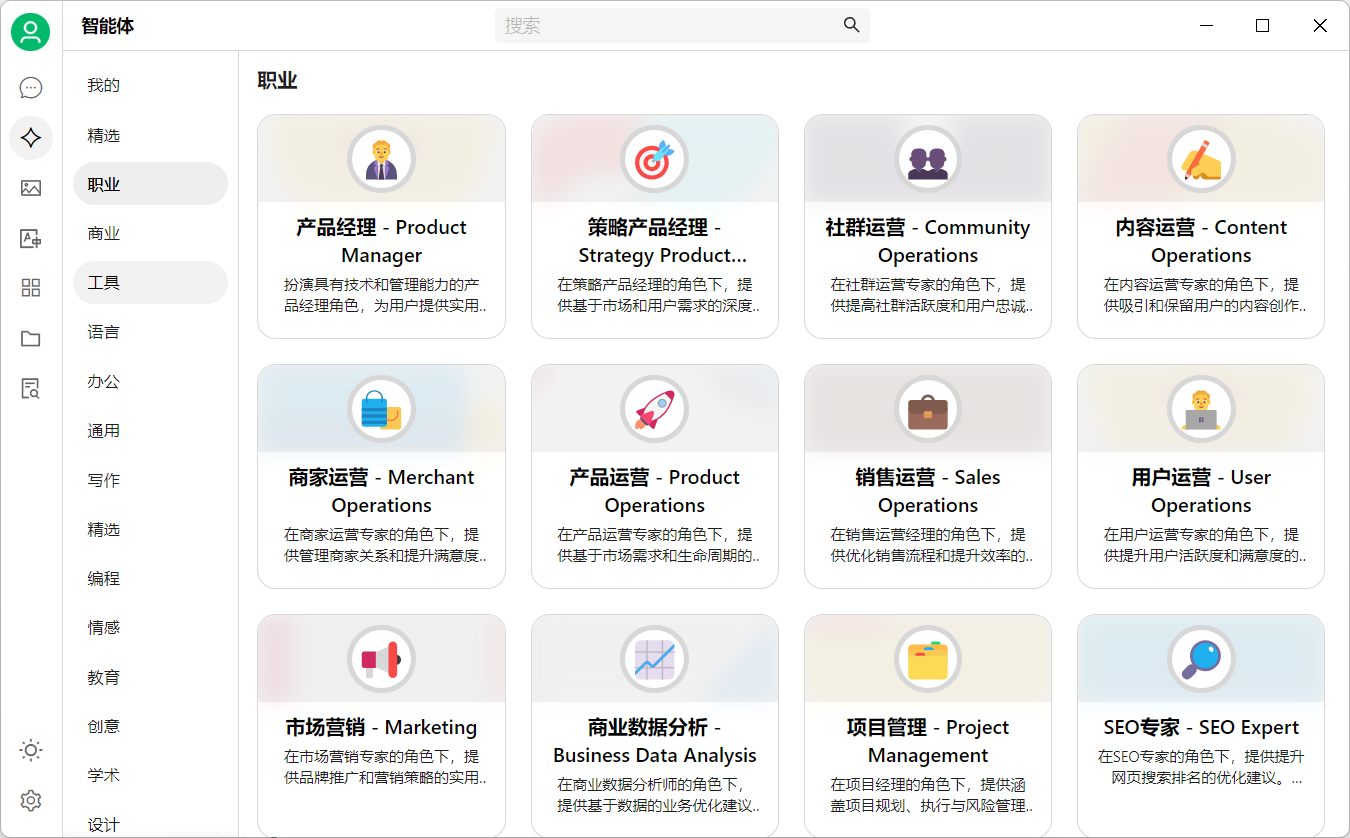Switch to the 我的 category tab
Viewport: 1350px width, 838px height.
point(103,85)
